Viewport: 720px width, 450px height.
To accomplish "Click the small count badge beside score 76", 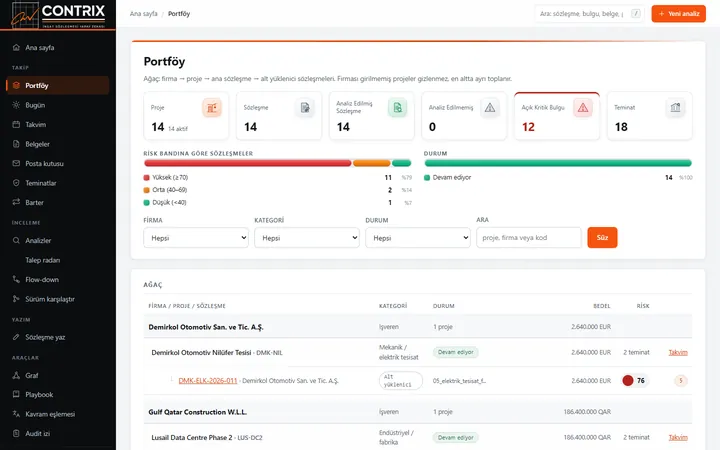I will (681, 380).
